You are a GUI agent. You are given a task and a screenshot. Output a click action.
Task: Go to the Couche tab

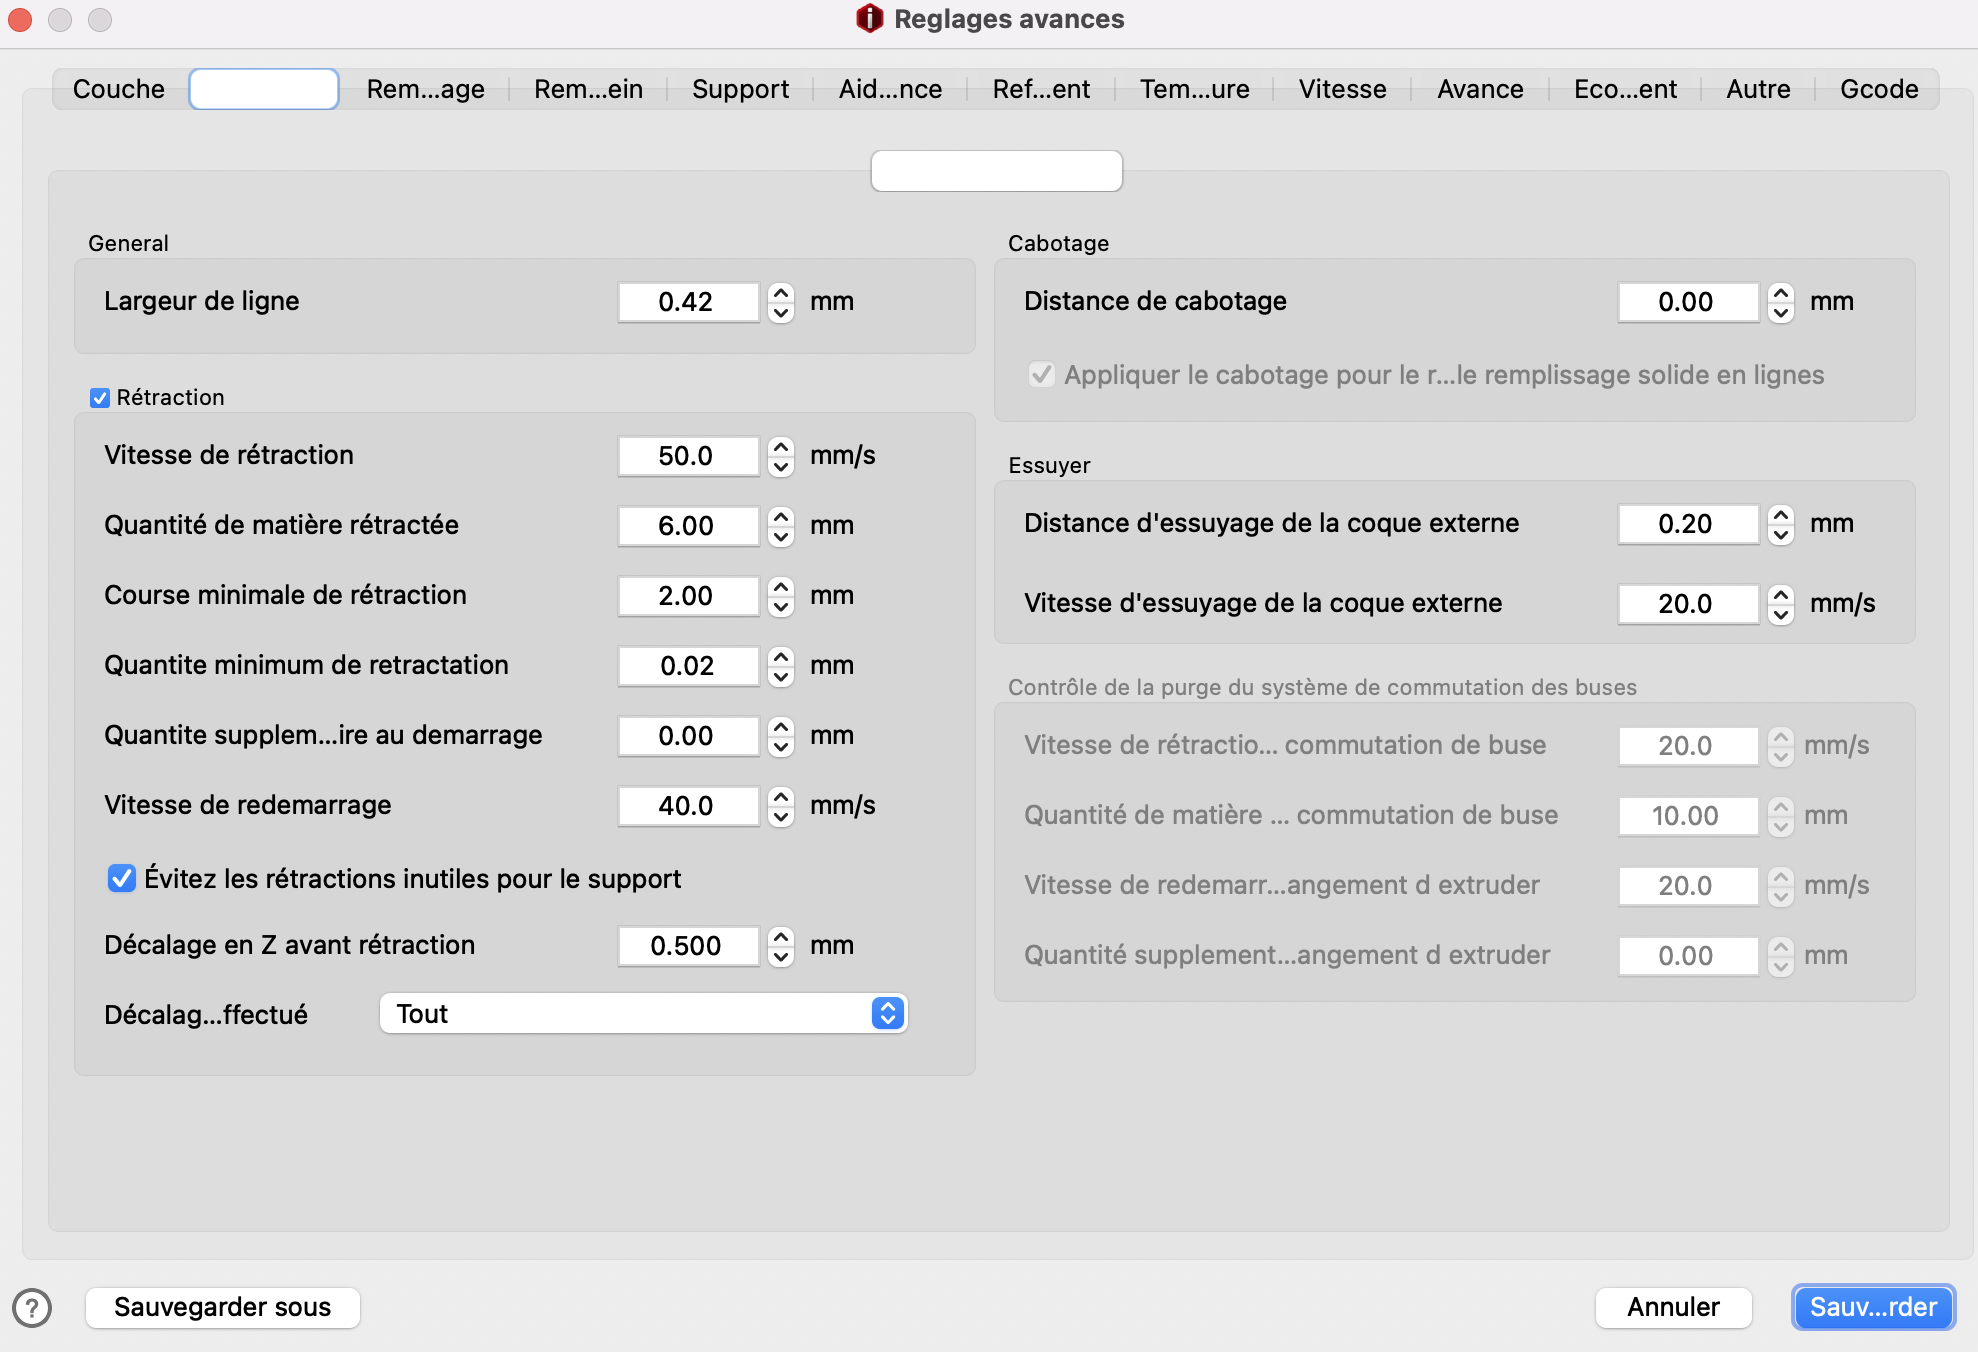[x=119, y=89]
